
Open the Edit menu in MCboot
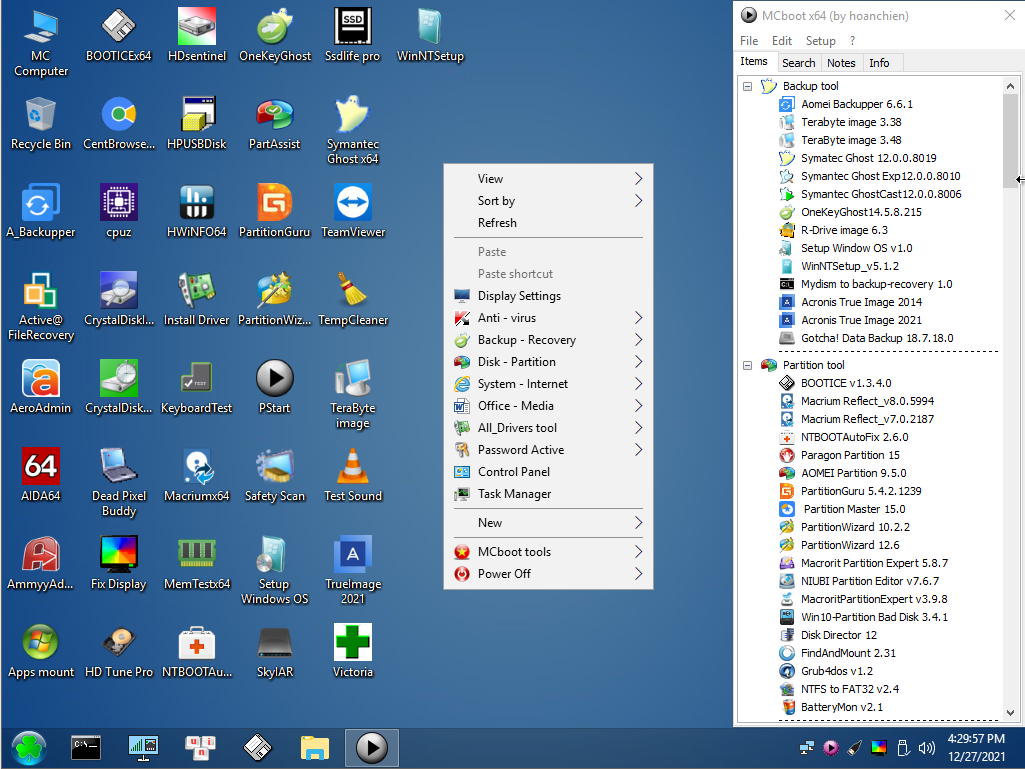click(x=782, y=41)
